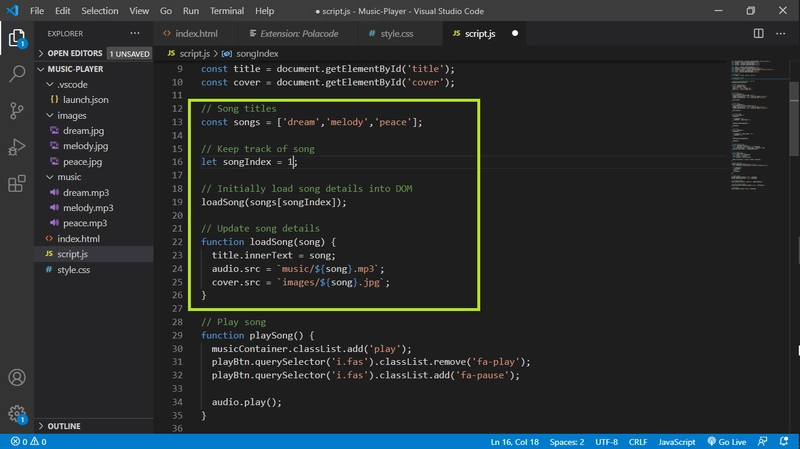Image resolution: width=800 pixels, height=449 pixels.
Task: Click the Accounts icon in activity bar
Action: tap(17, 378)
